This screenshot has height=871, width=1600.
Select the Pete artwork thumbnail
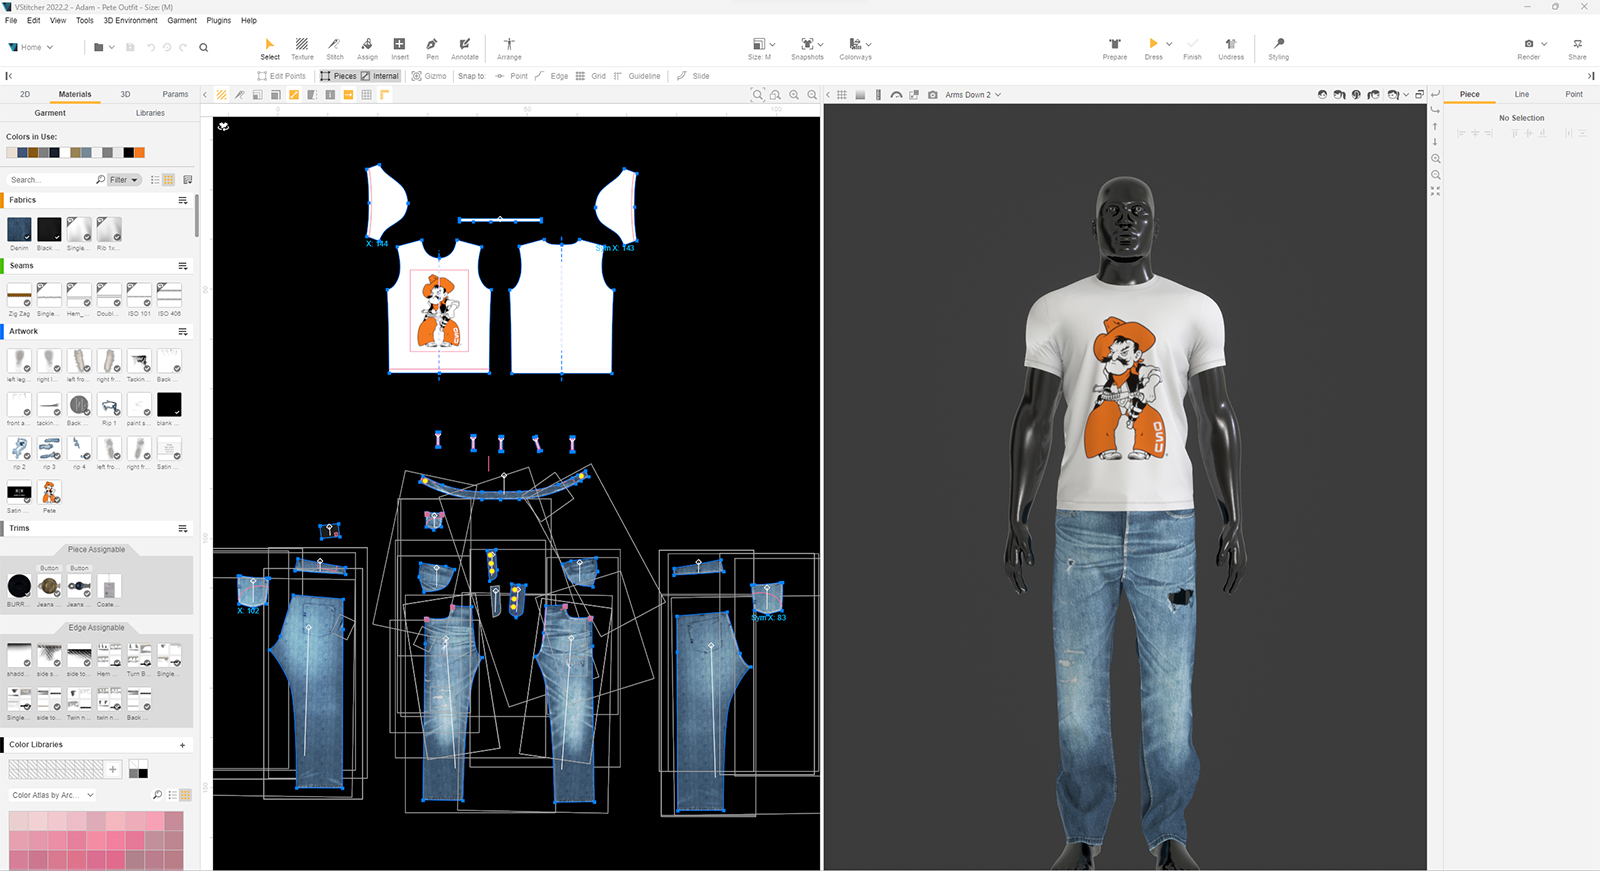point(49,492)
